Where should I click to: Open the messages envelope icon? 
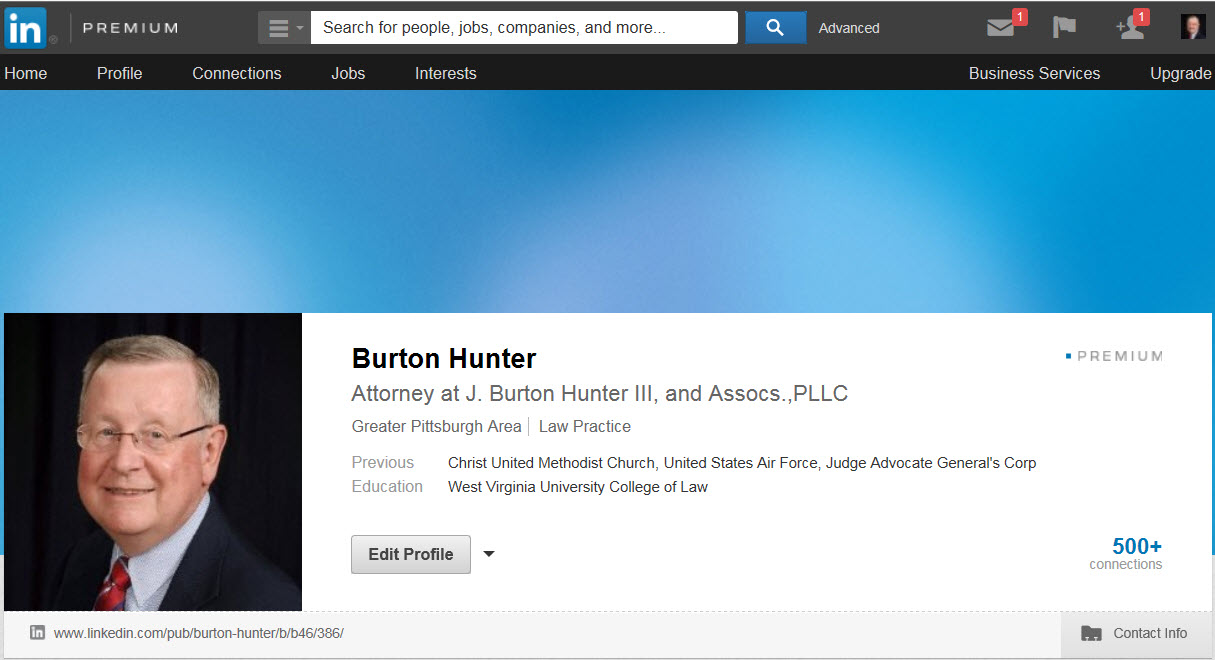tap(1001, 28)
